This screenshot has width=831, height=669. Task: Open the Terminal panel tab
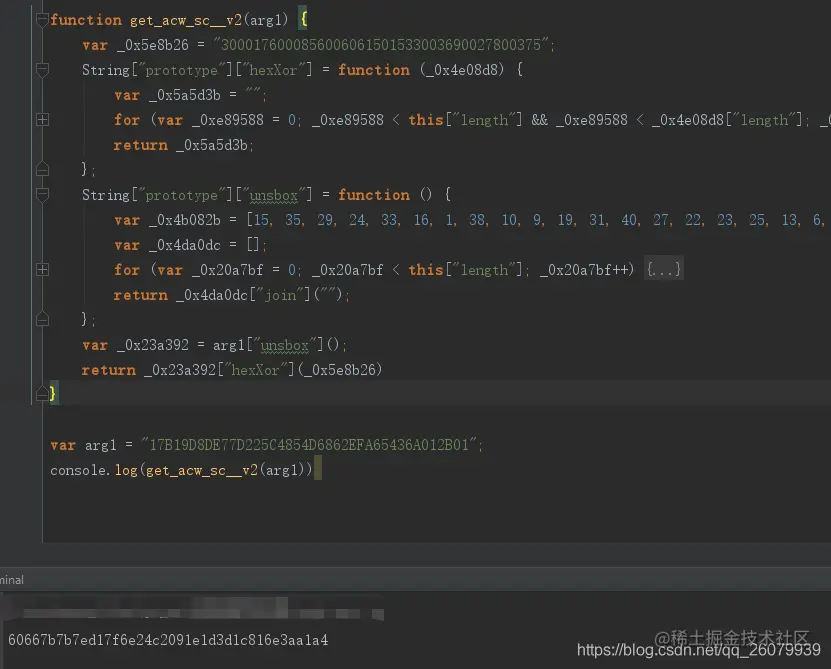[12, 580]
